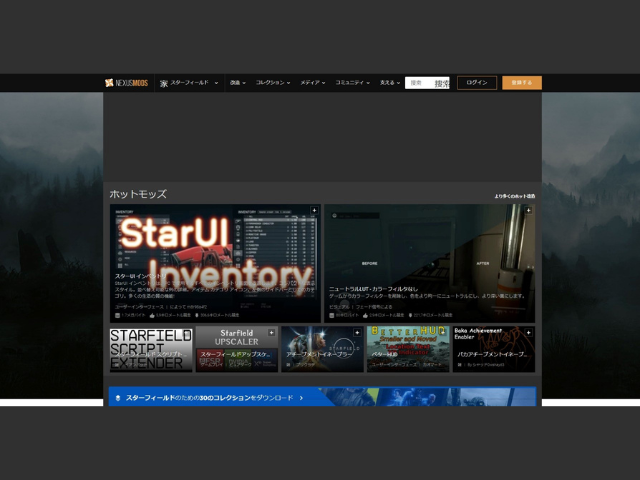Screen dimensions: 640x480
Task: Open the Neutral LUT before/after mod card
Action: click(429, 263)
